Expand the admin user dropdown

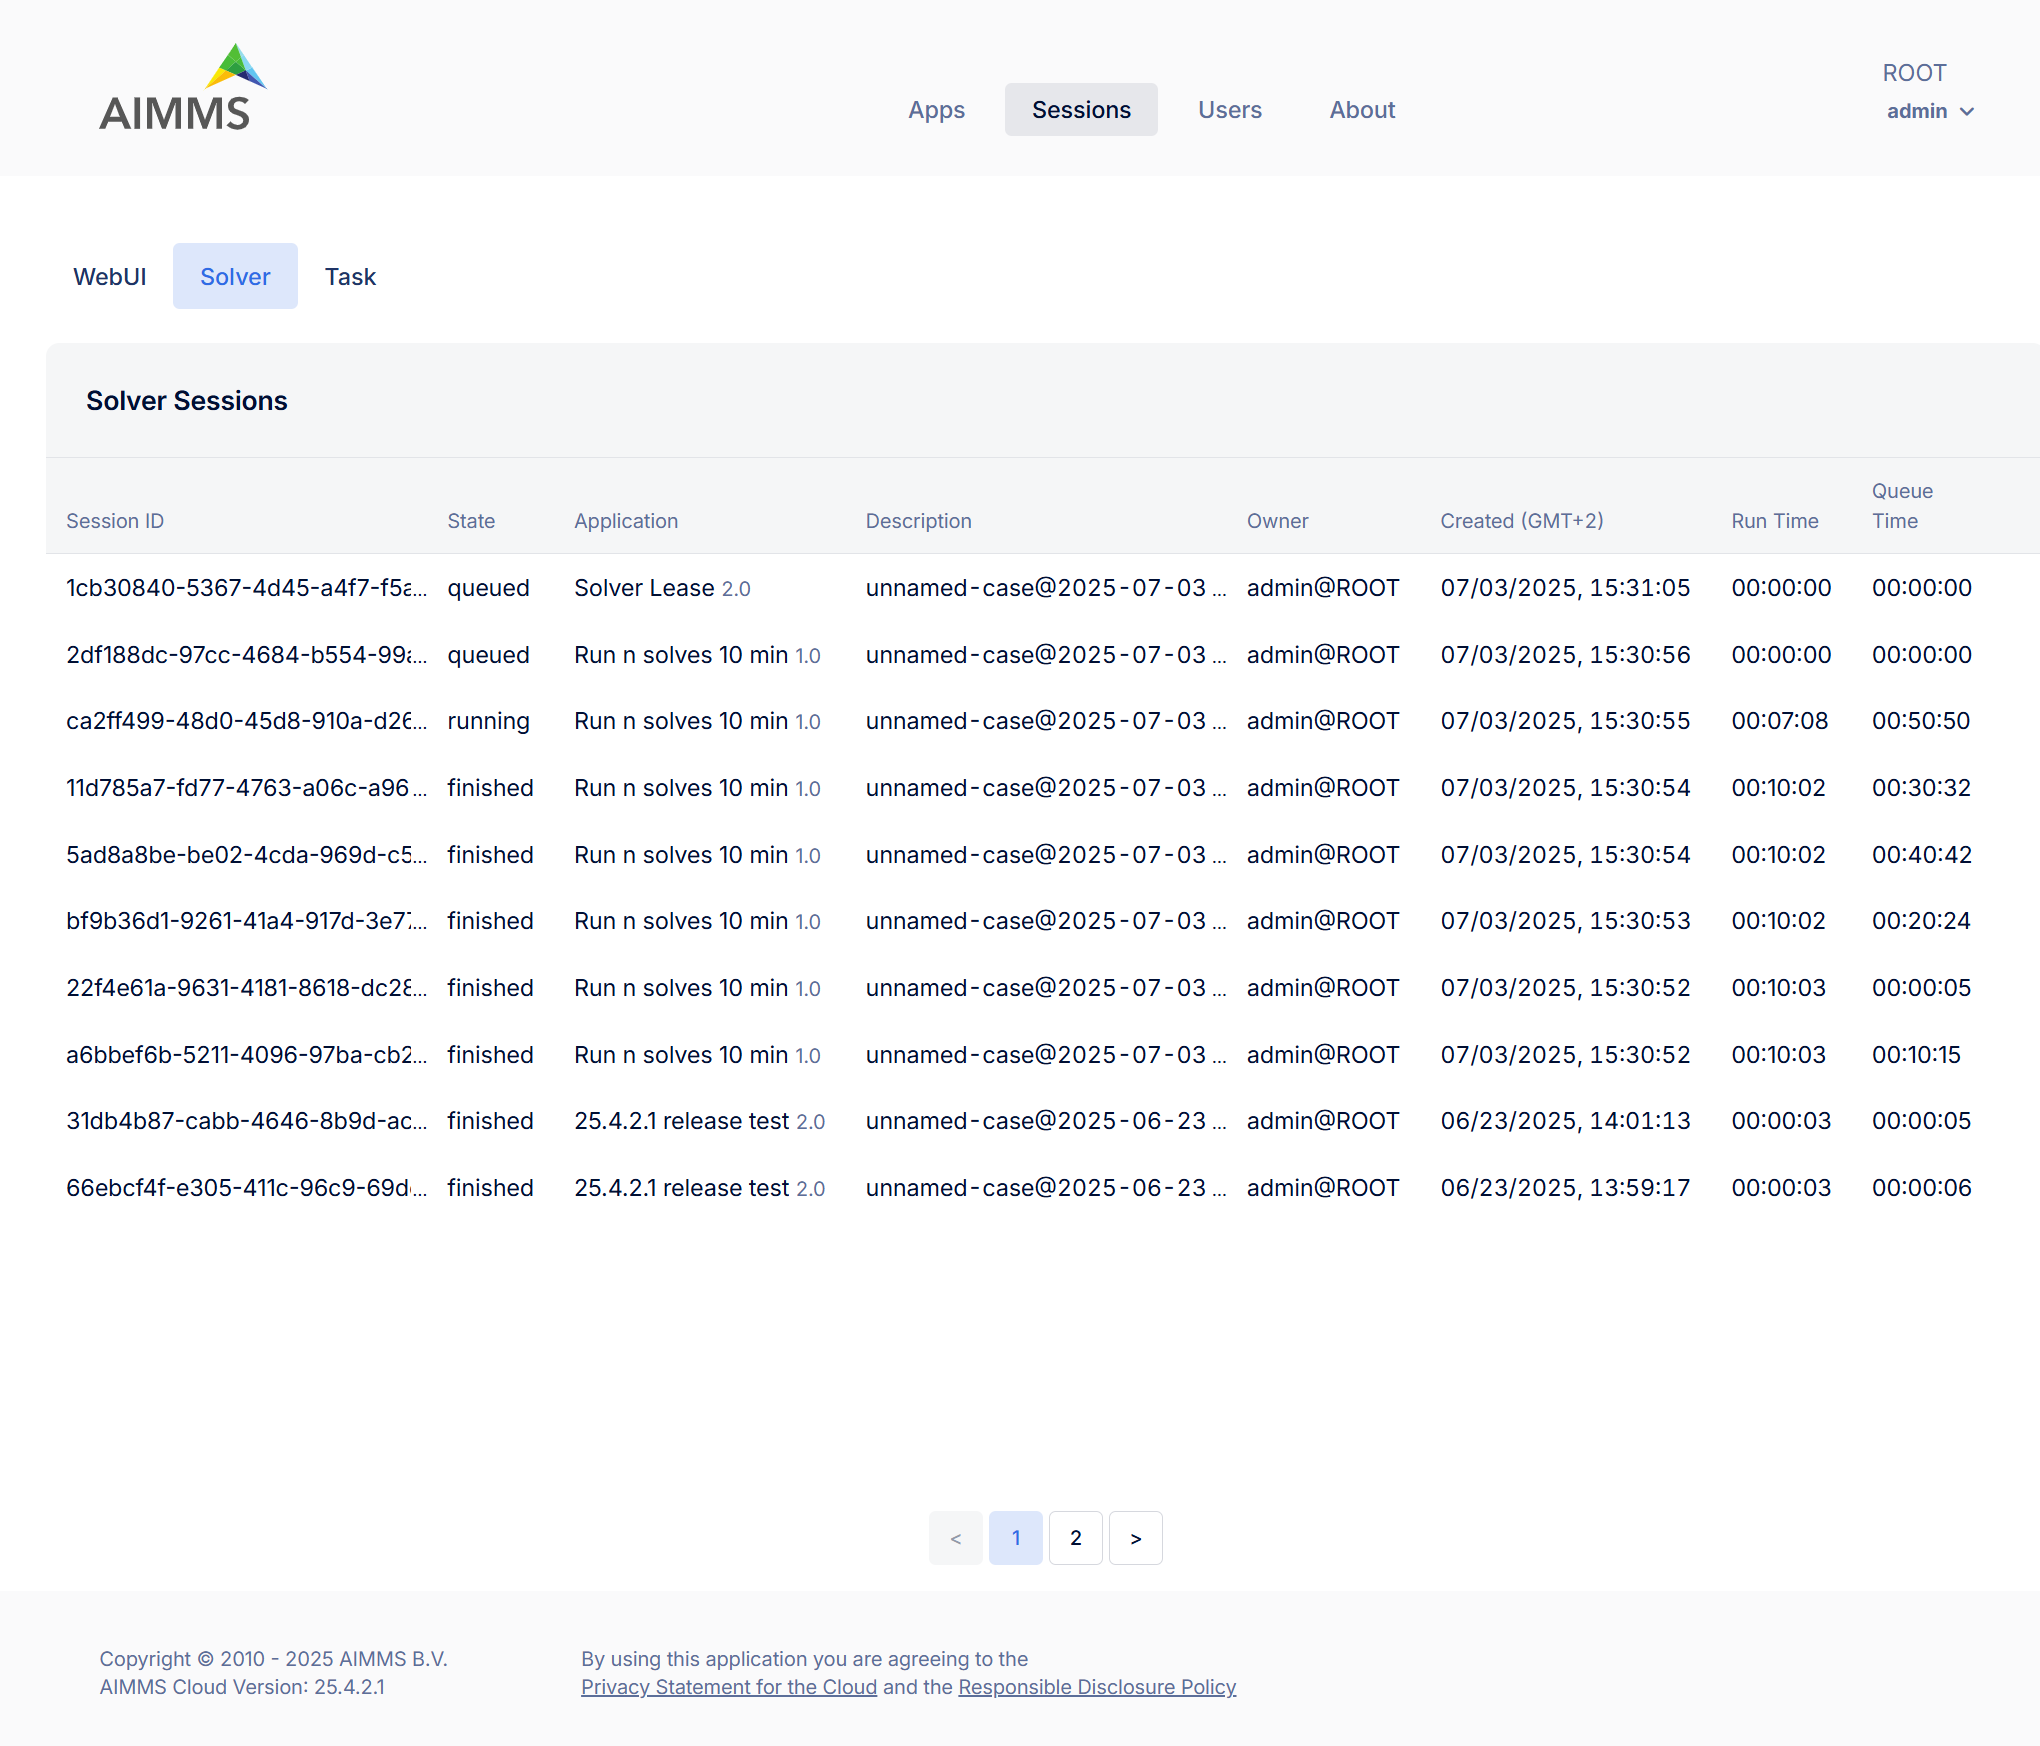tap(1930, 111)
